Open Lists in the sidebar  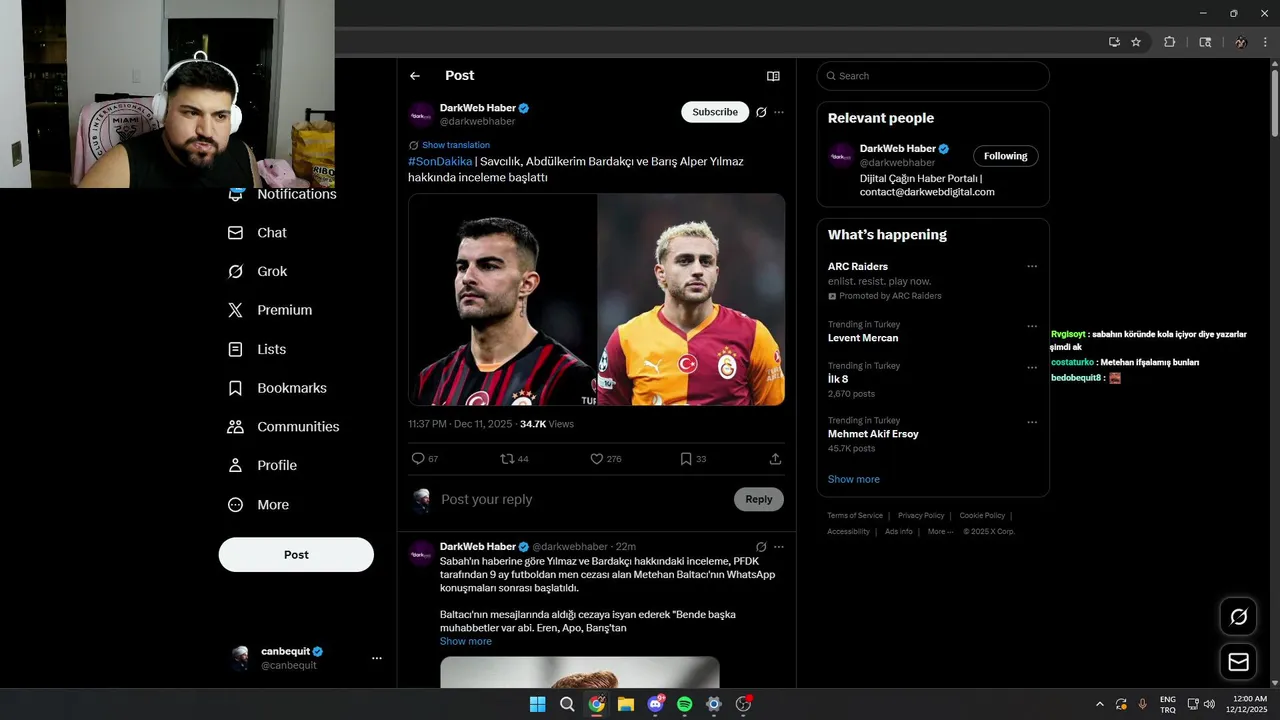pyautogui.click(x=257, y=349)
